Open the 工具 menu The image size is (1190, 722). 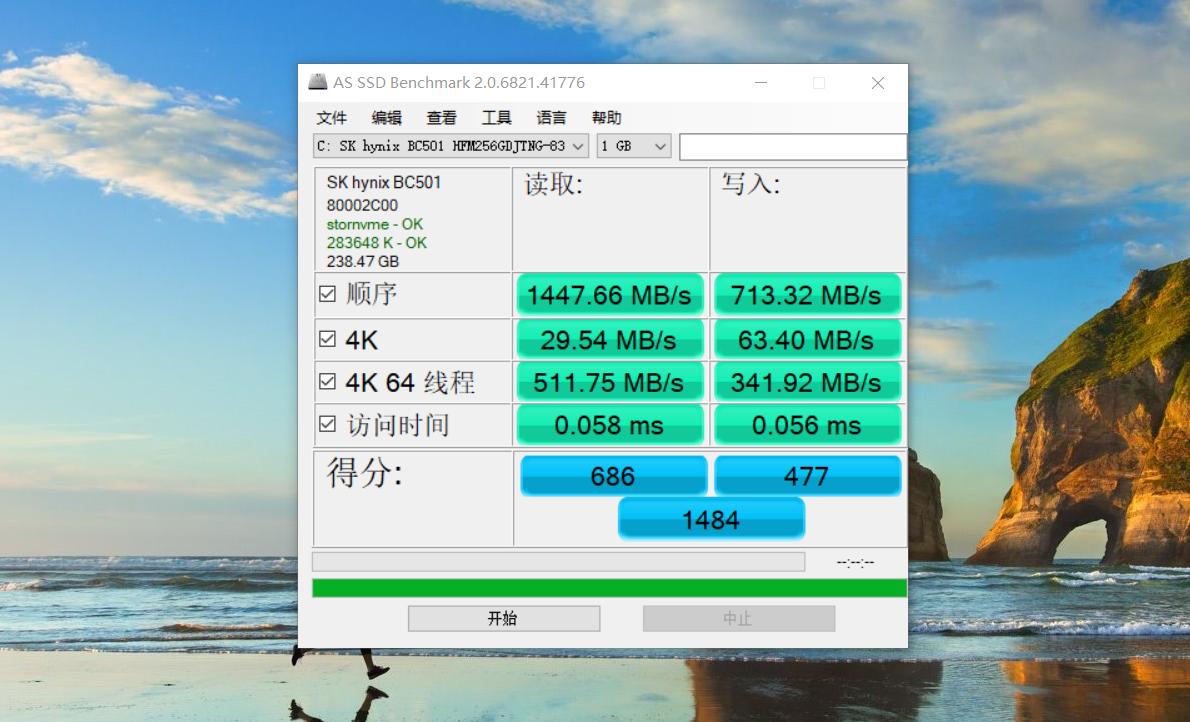coord(496,118)
